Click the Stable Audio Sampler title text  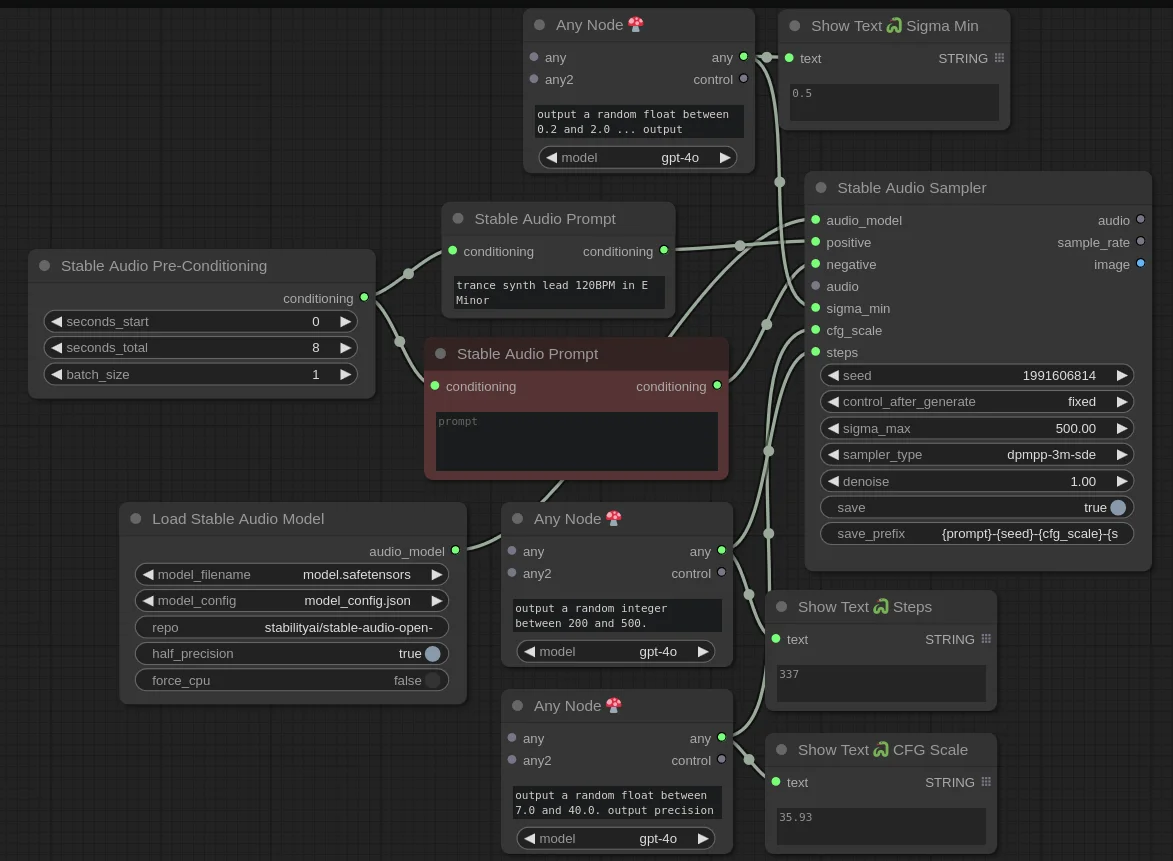[911, 188]
